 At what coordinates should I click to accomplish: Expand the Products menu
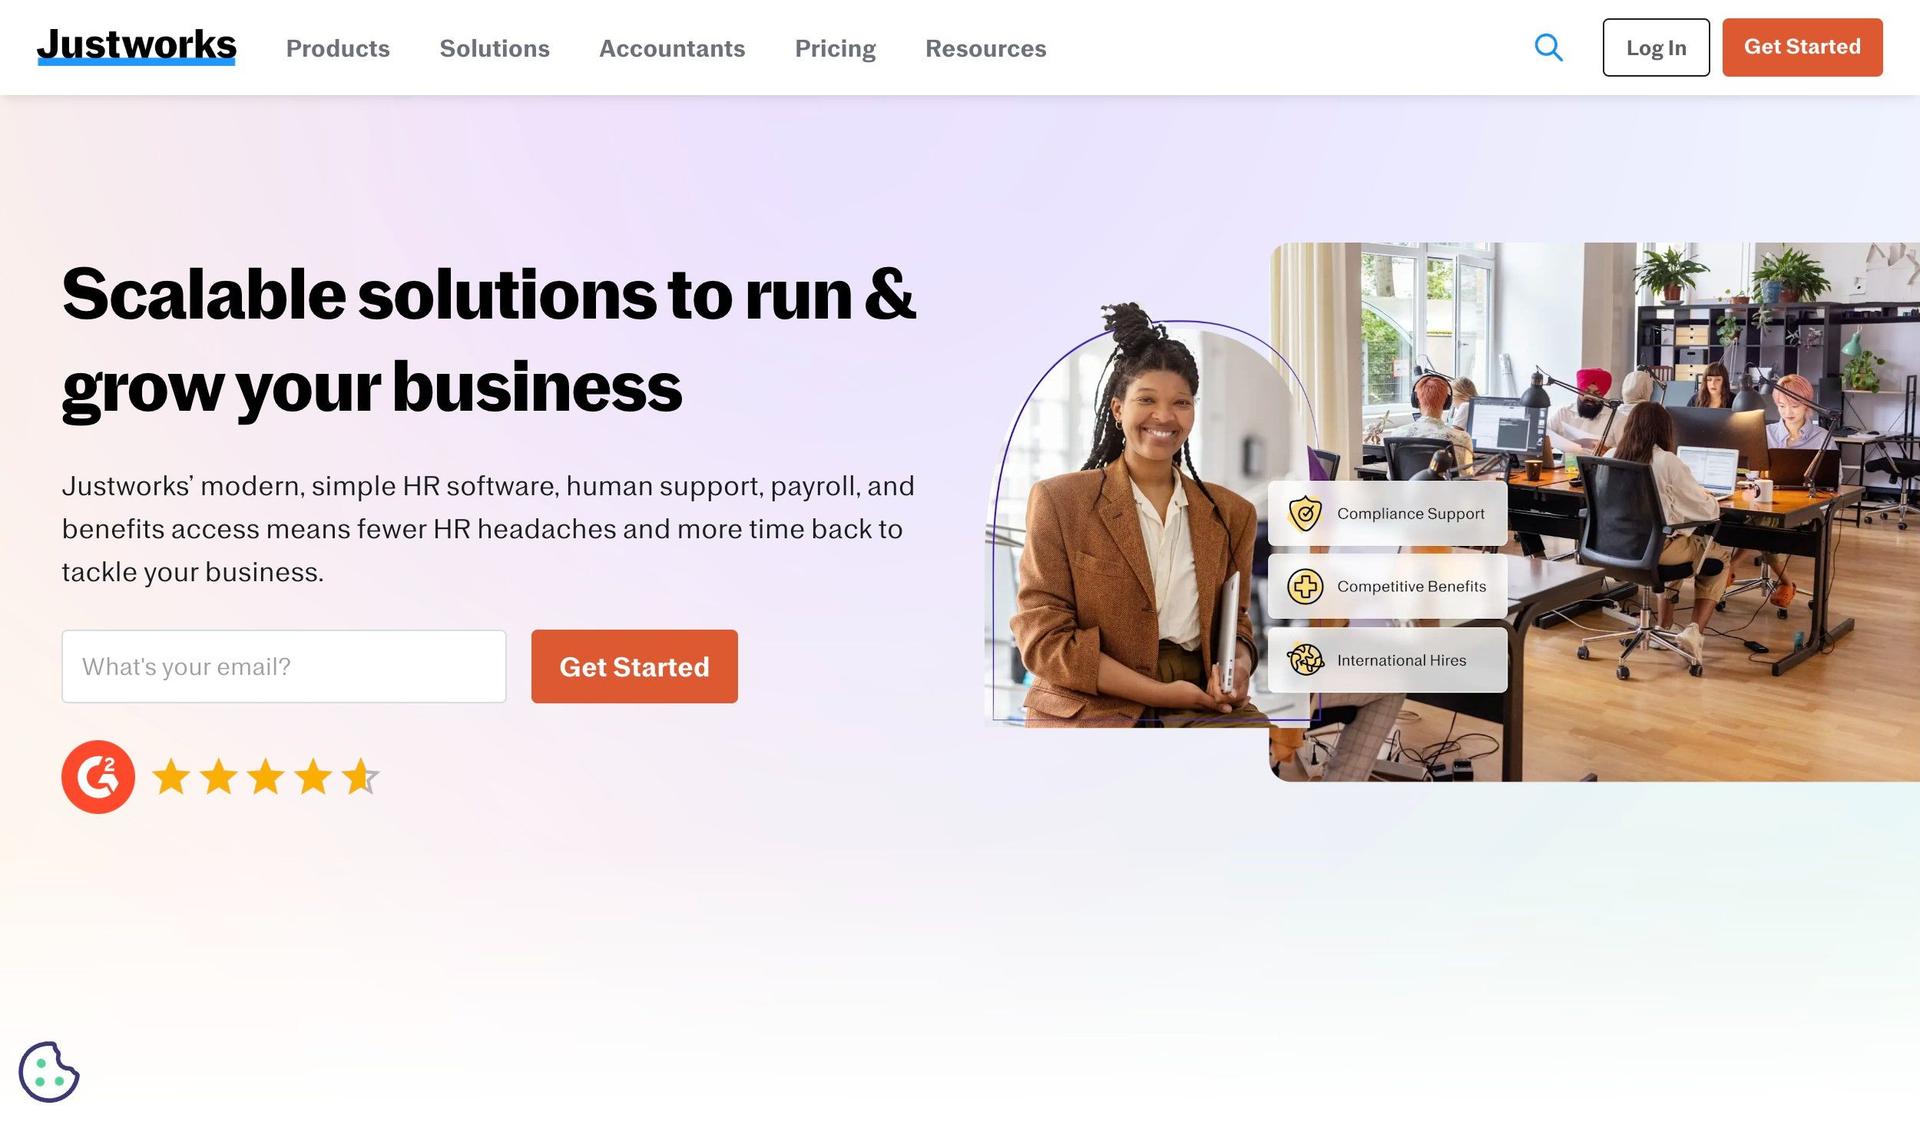click(x=338, y=48)
